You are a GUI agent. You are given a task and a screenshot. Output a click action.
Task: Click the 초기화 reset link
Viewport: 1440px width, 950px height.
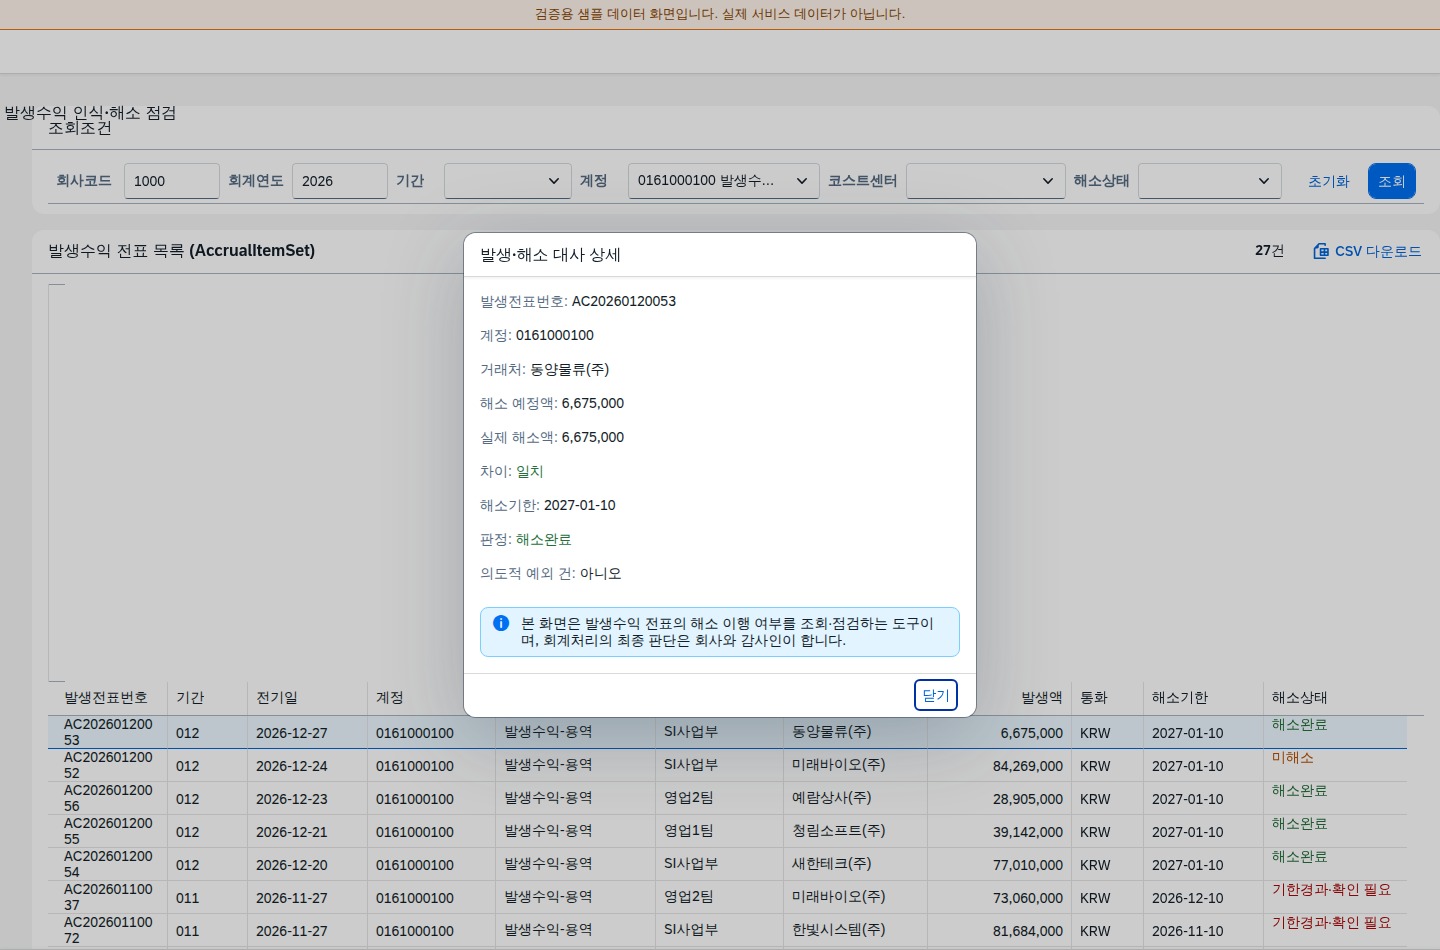(x=1328, y=181)
